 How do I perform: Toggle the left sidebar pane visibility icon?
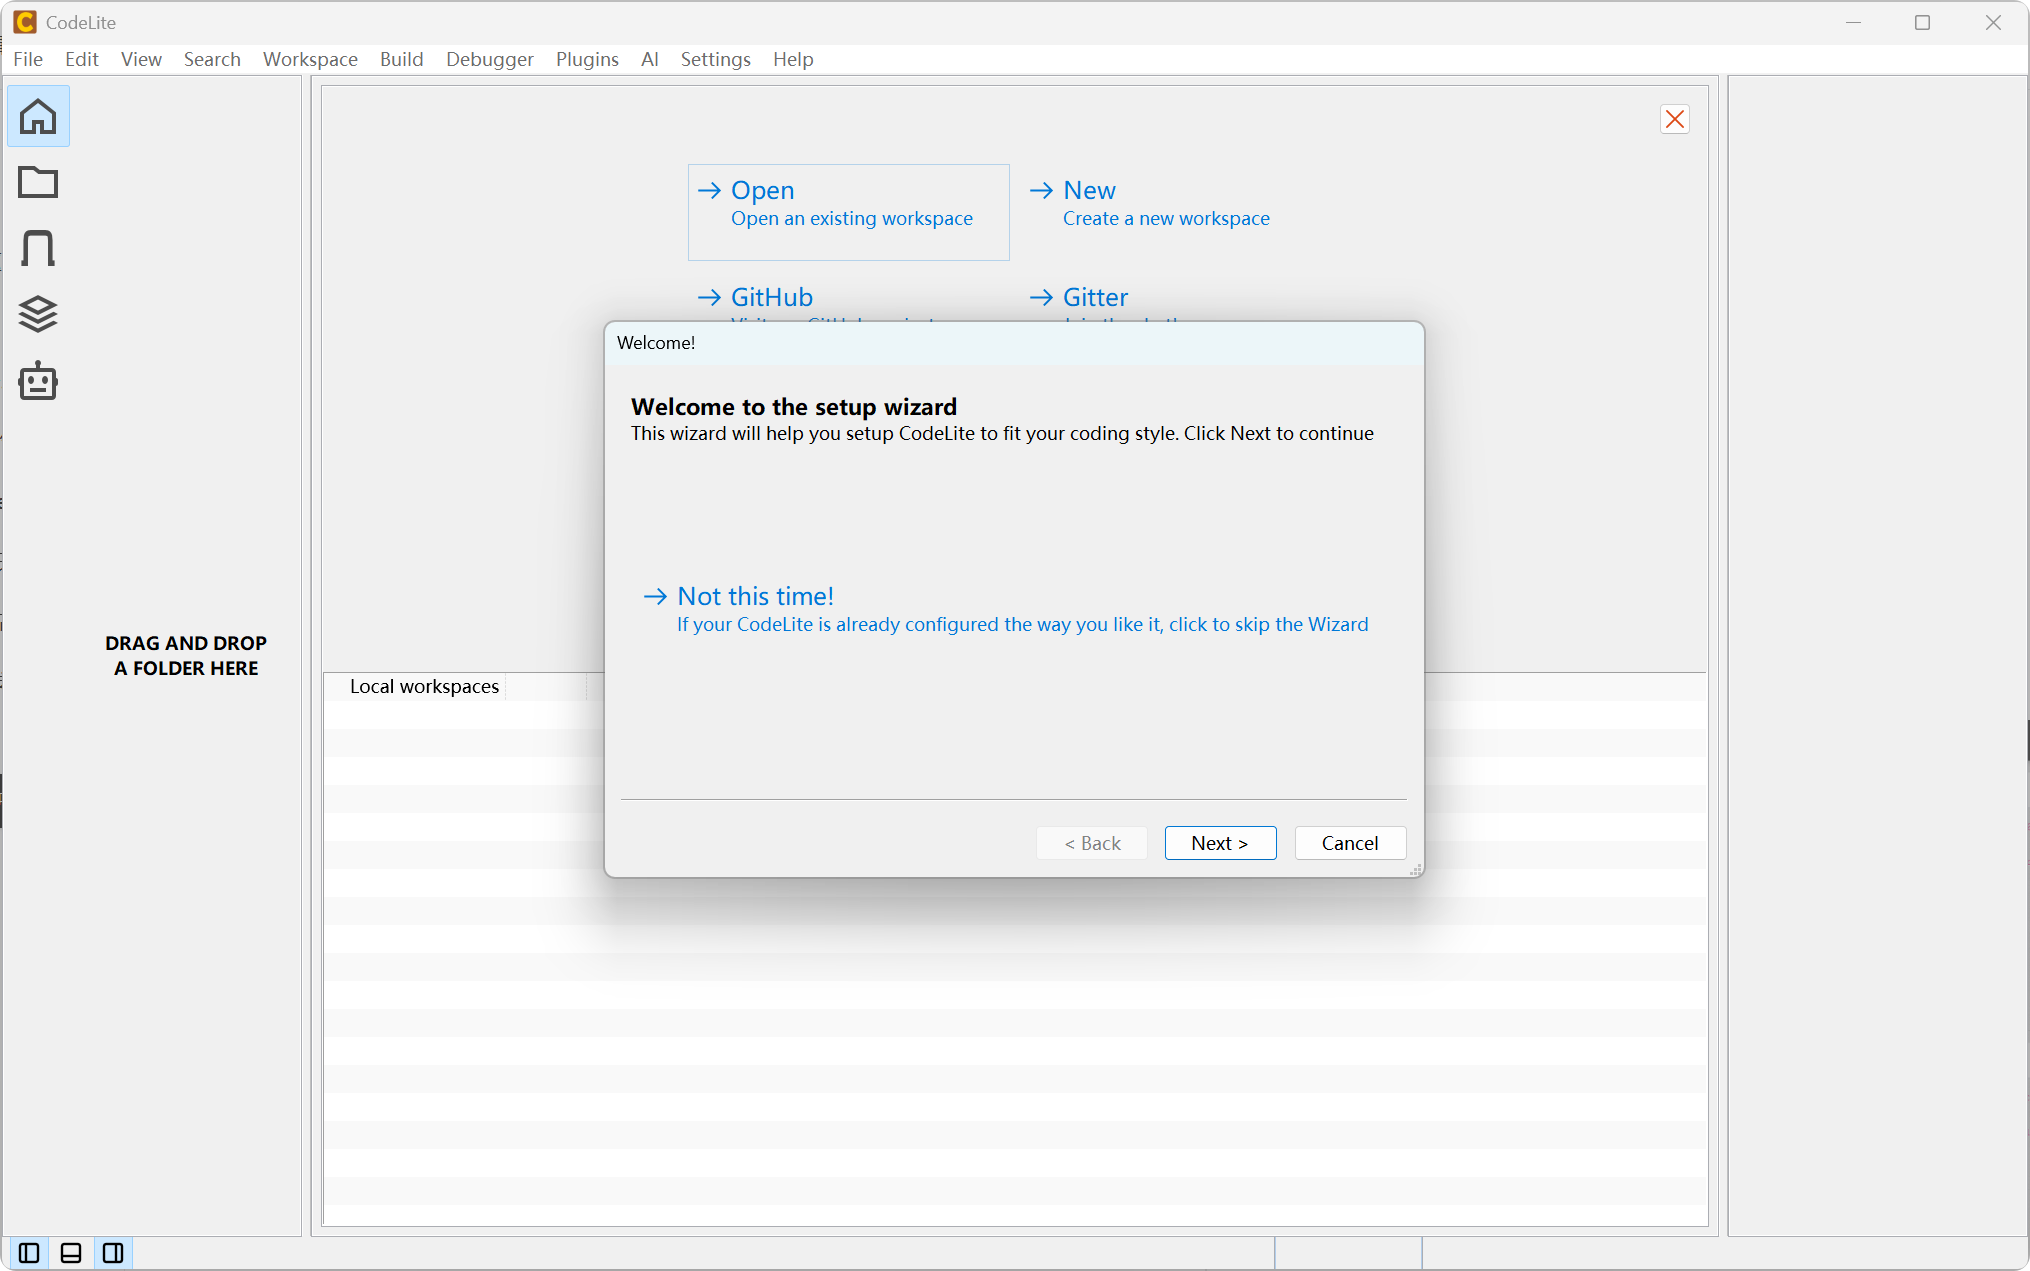coord(27,1252)
